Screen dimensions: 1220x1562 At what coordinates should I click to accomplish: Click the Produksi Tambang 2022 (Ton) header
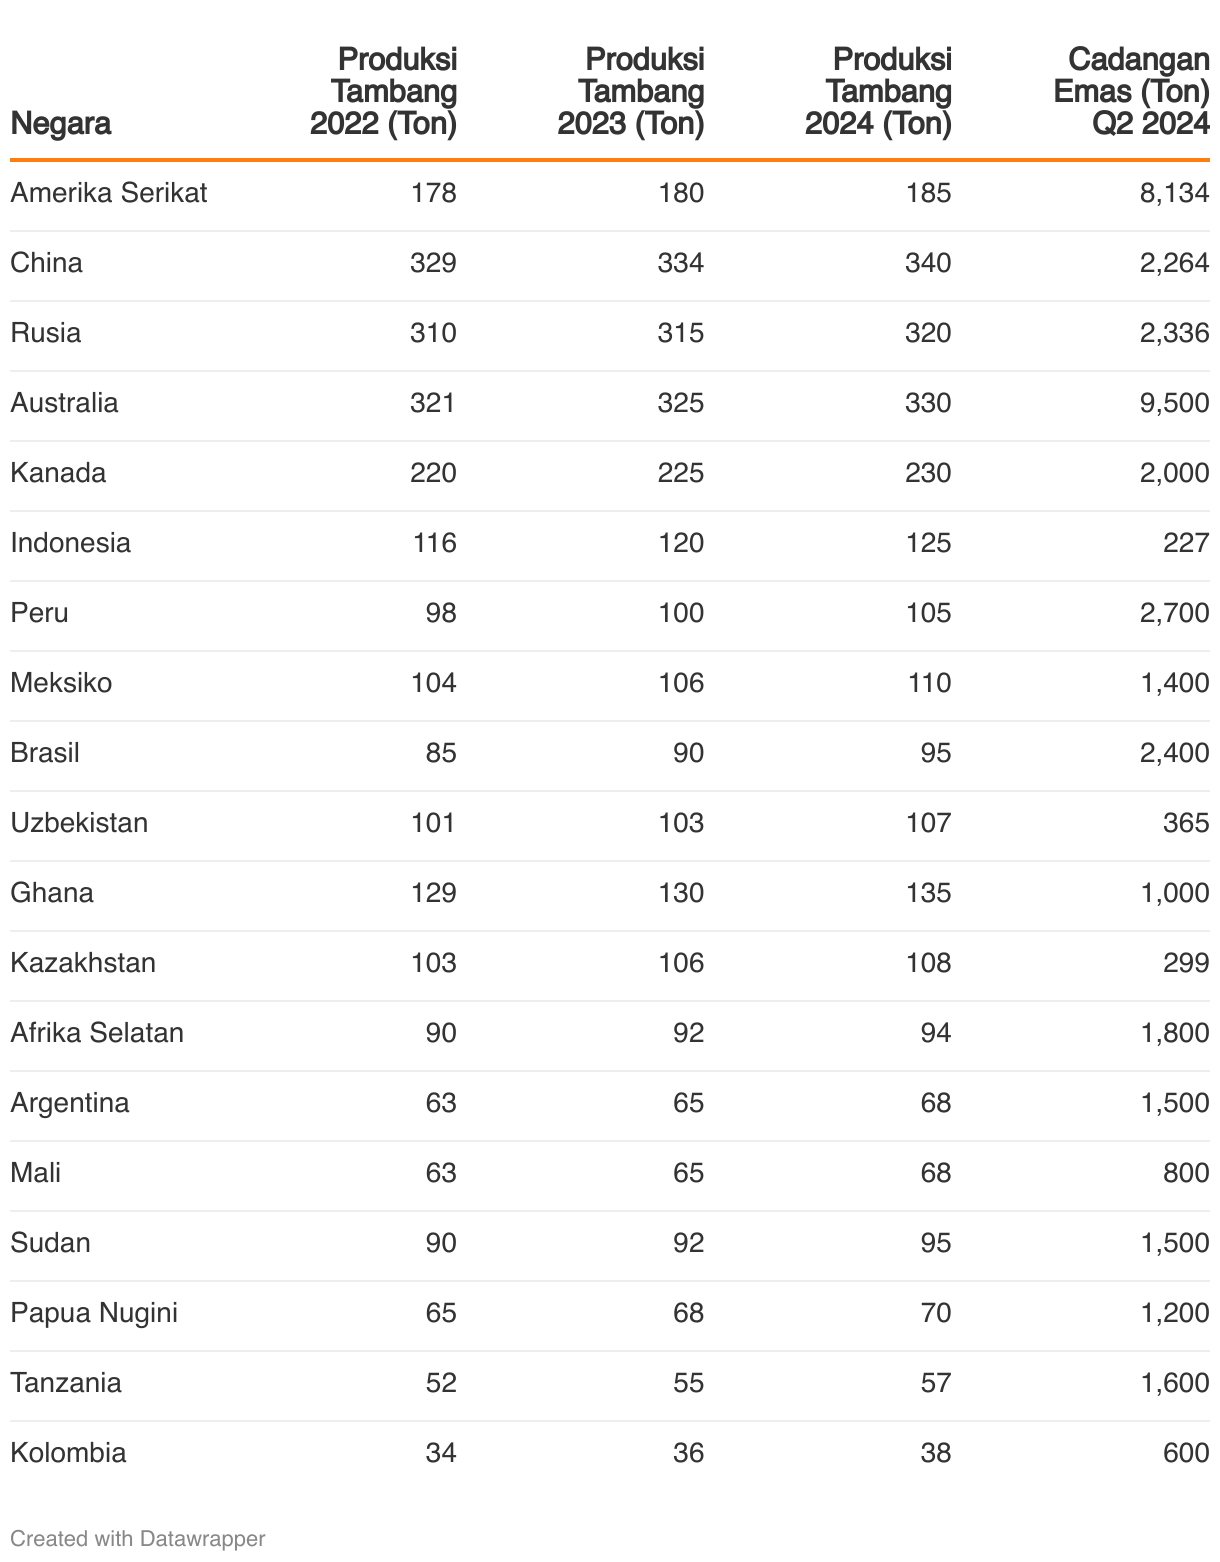pyautogui.click(x=383, y=92)
